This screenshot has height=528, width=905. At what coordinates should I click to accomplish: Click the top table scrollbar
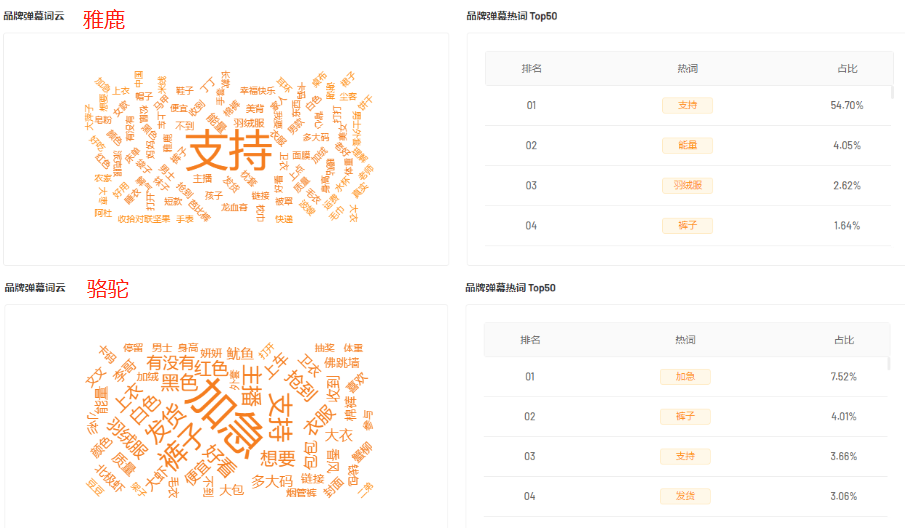892,92
